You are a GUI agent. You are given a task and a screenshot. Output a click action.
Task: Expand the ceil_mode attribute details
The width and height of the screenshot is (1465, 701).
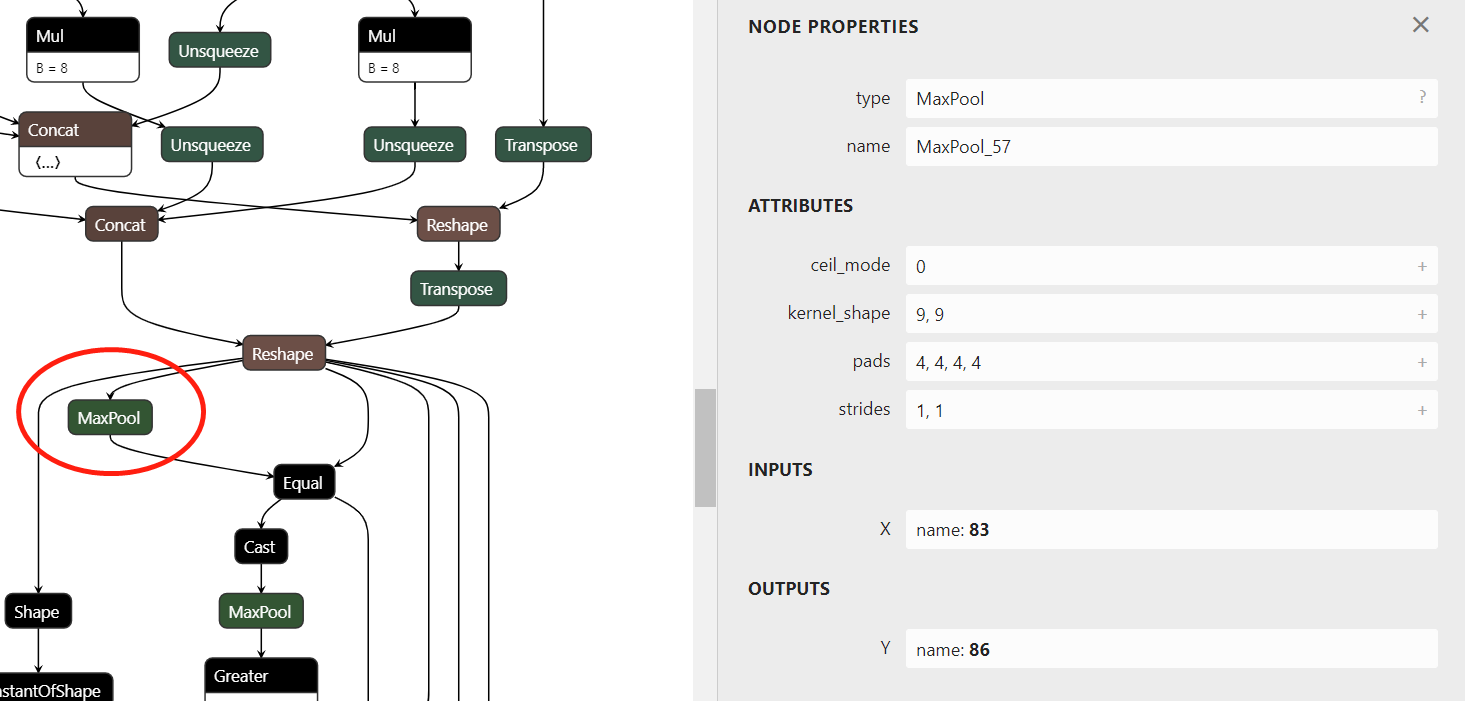(x=1422, y=266)
